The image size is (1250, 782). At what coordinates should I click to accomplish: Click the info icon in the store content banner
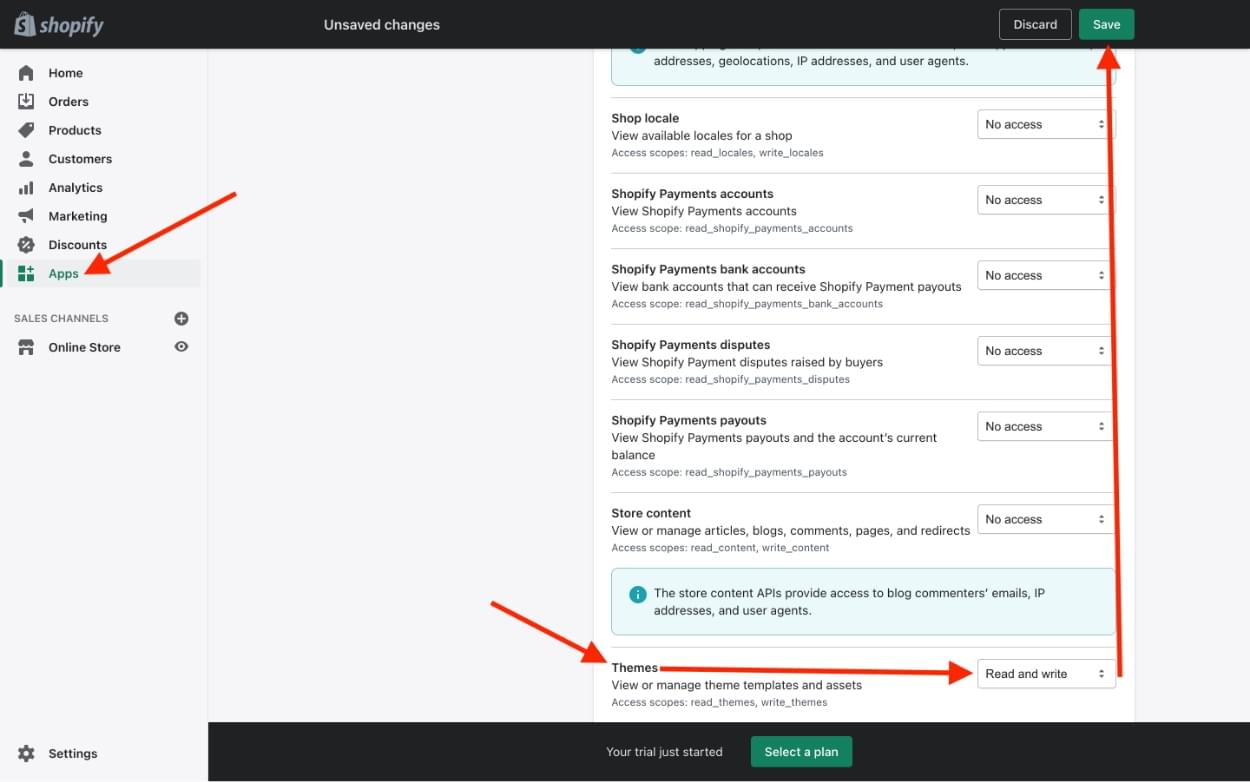coord(637,593)
